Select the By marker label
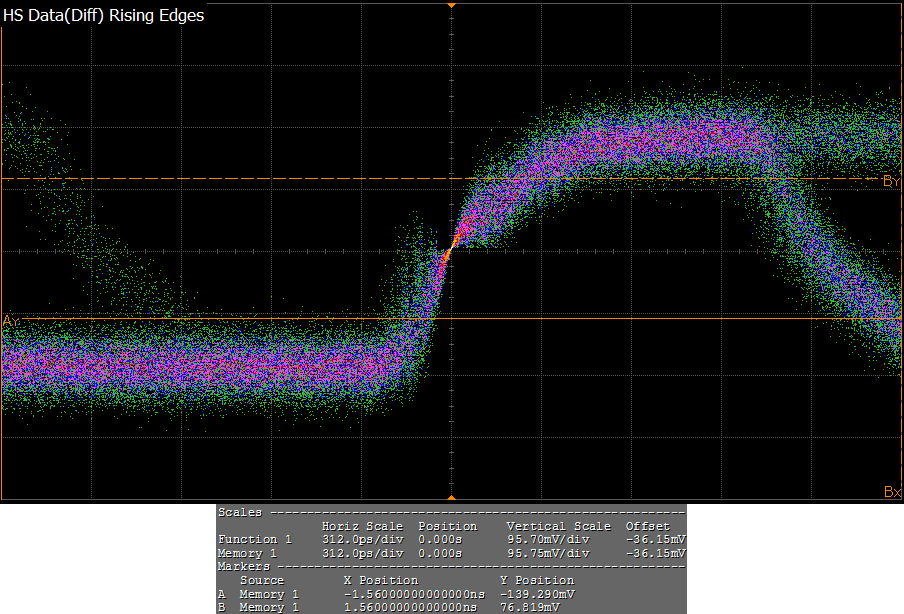Viewport: 904px width, 614px height. 891,181
